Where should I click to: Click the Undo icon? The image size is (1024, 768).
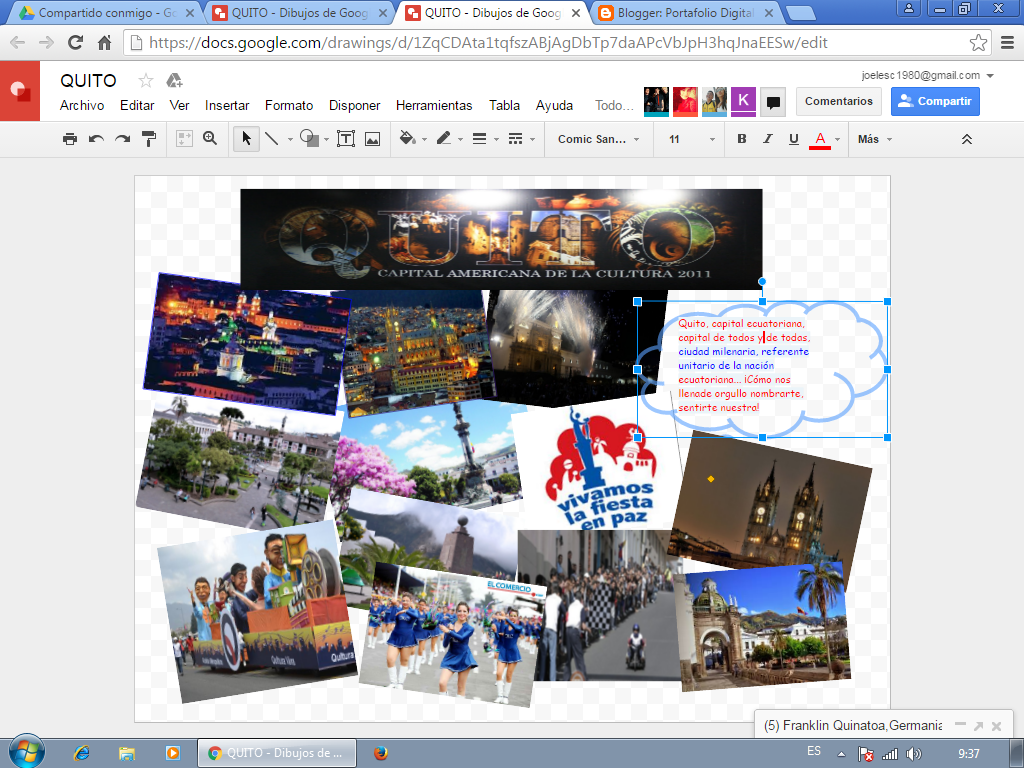pos(96,139)
